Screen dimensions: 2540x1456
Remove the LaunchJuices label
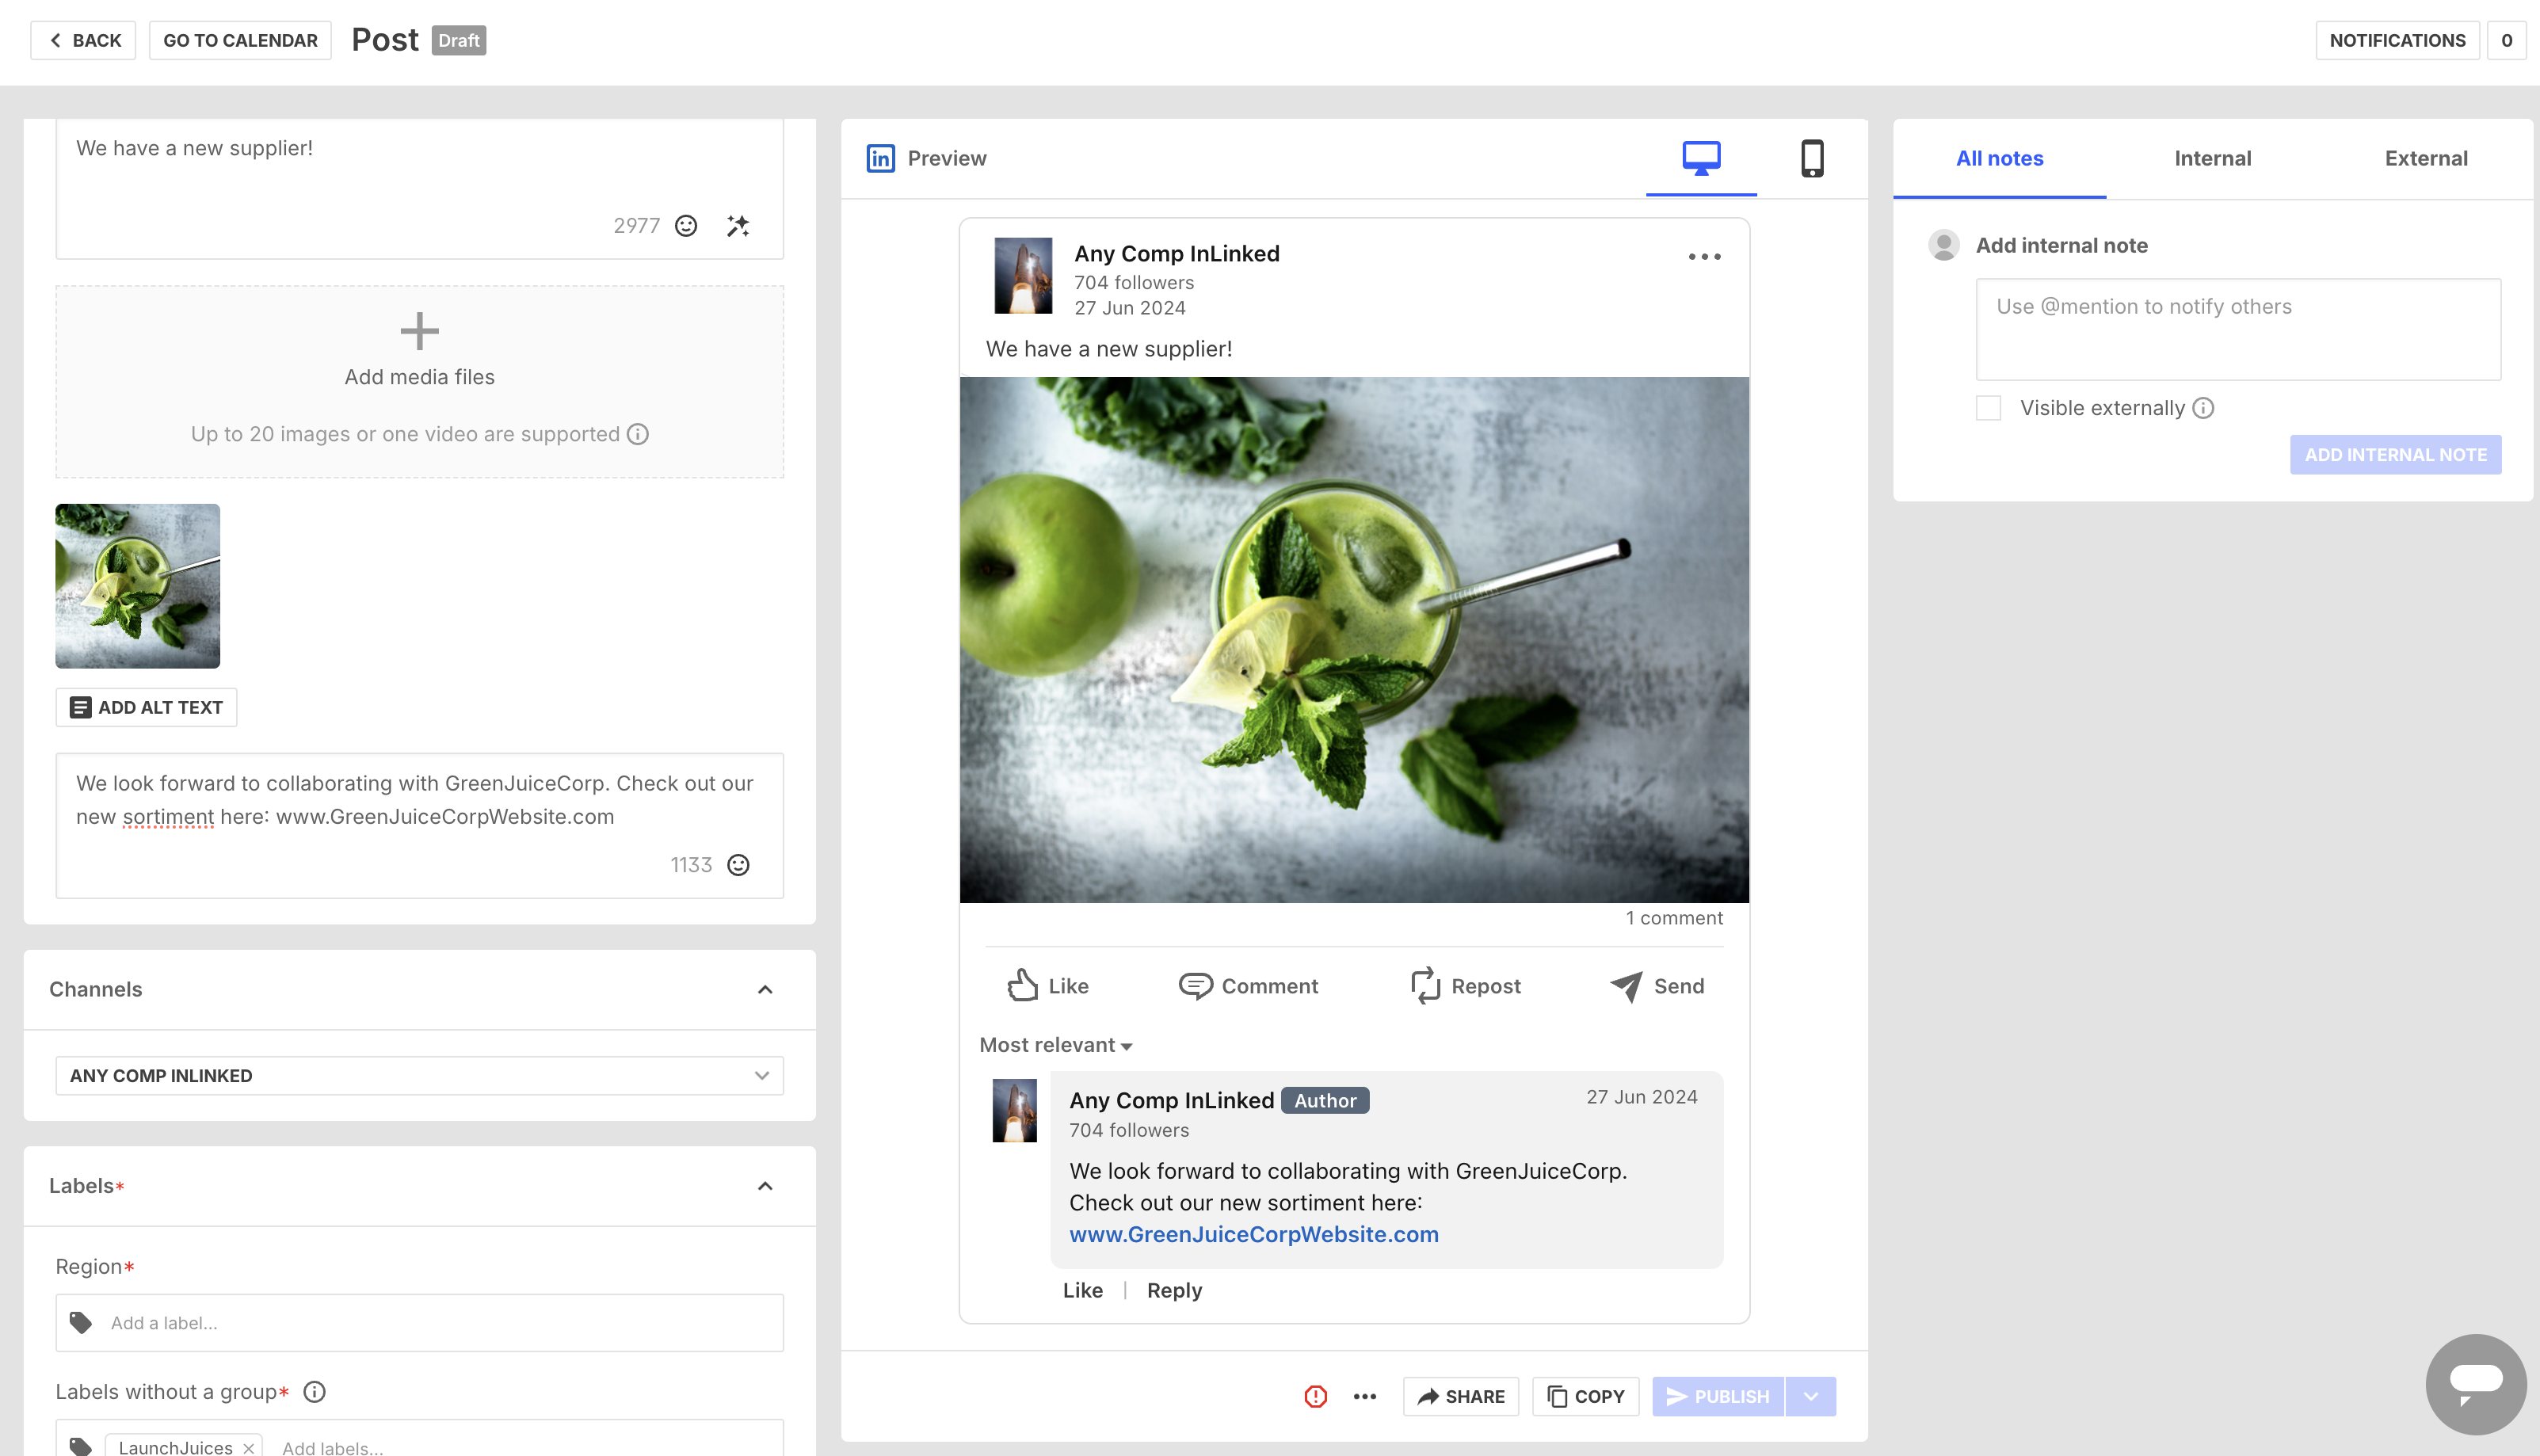pyautogui.click(x=248, y=1447)
